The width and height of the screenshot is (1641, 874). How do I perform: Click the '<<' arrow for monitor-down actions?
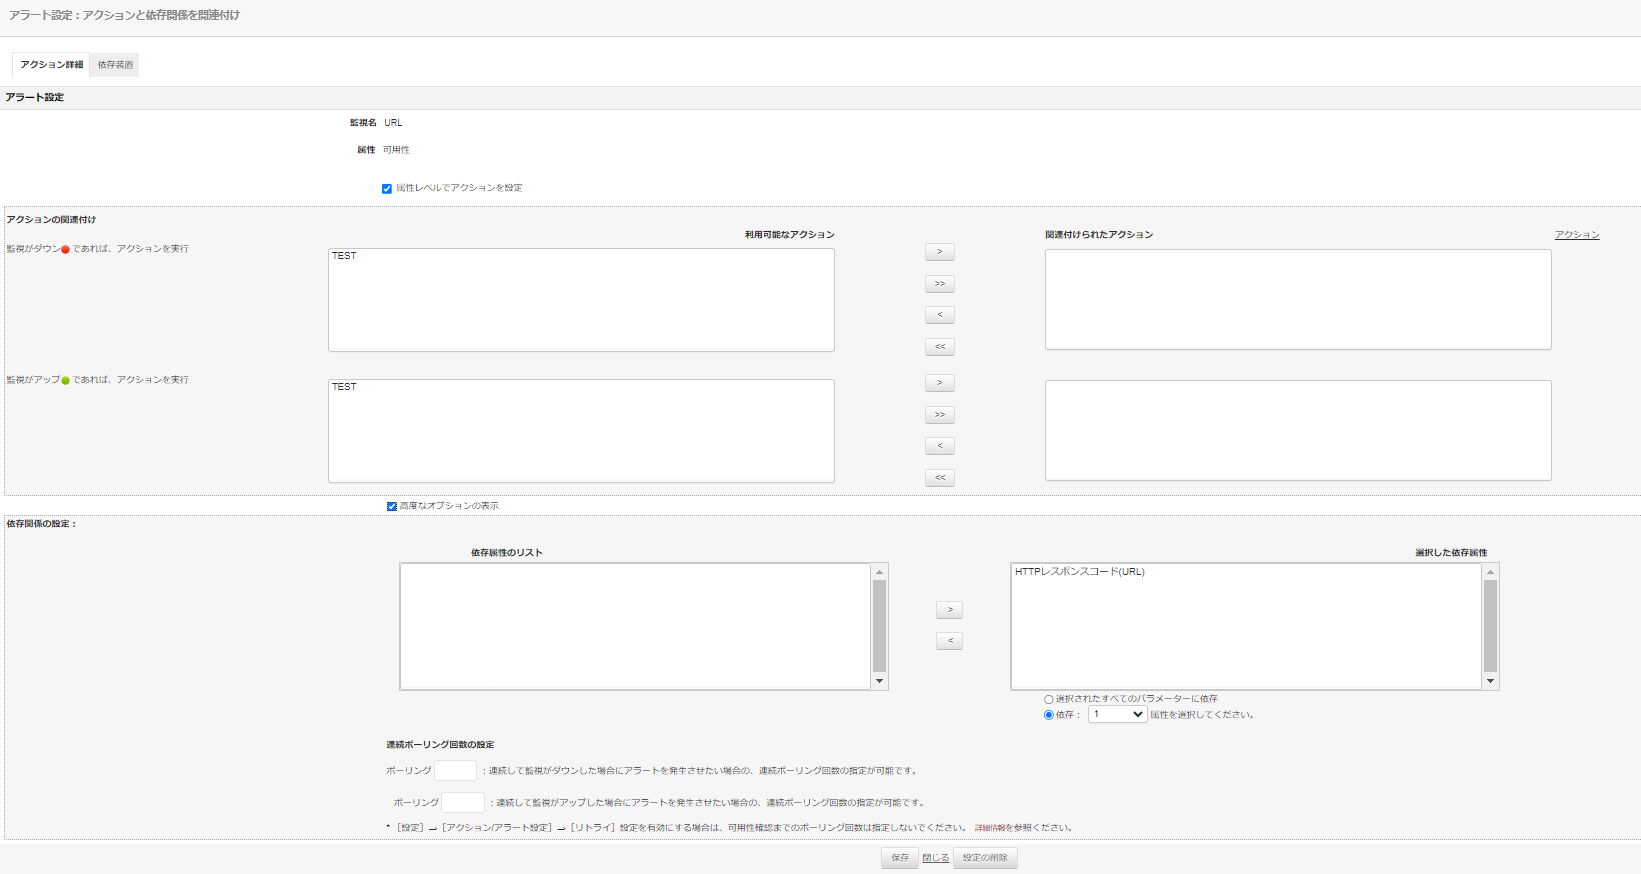[x=939, y=347]
